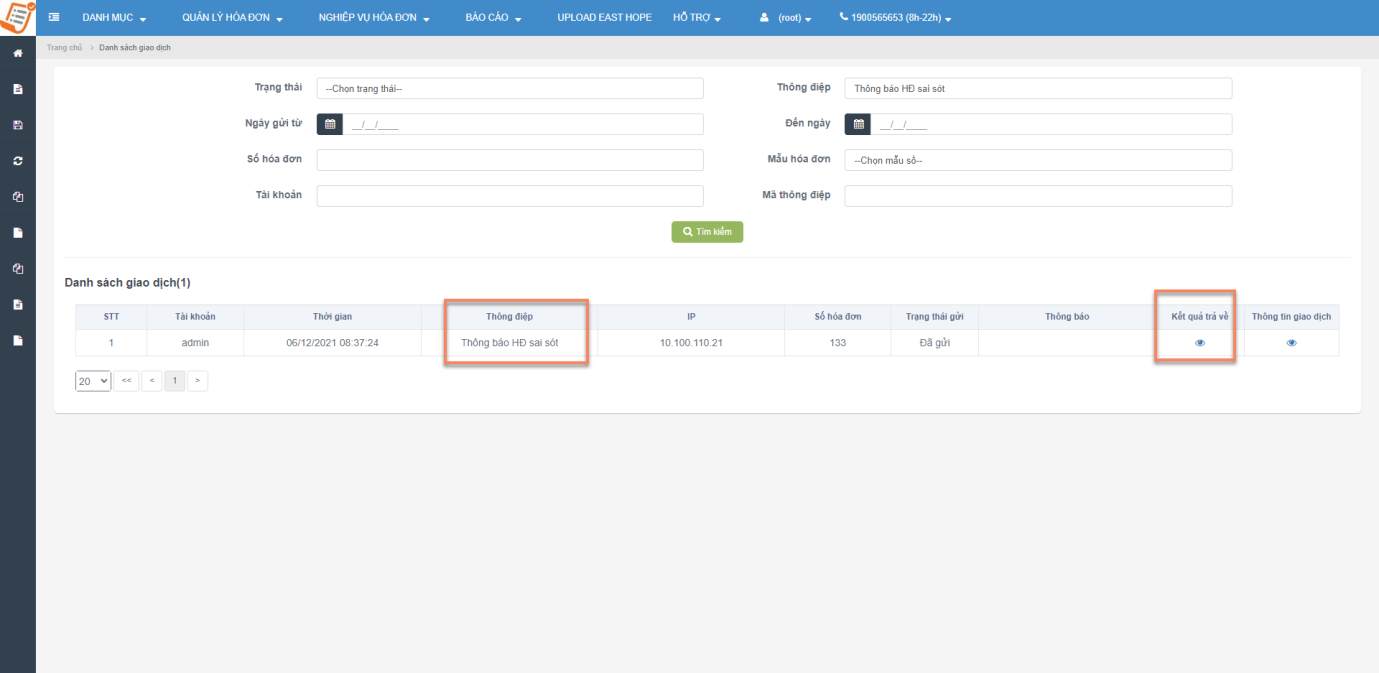View Kết quả trả về eye icon
1379x673 pixels.
[x=1200, y=343]
